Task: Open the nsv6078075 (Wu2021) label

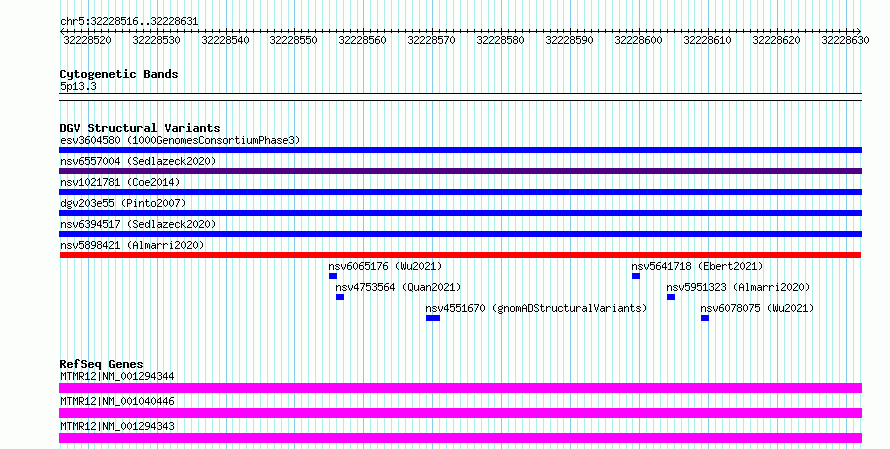Action: 757,308
